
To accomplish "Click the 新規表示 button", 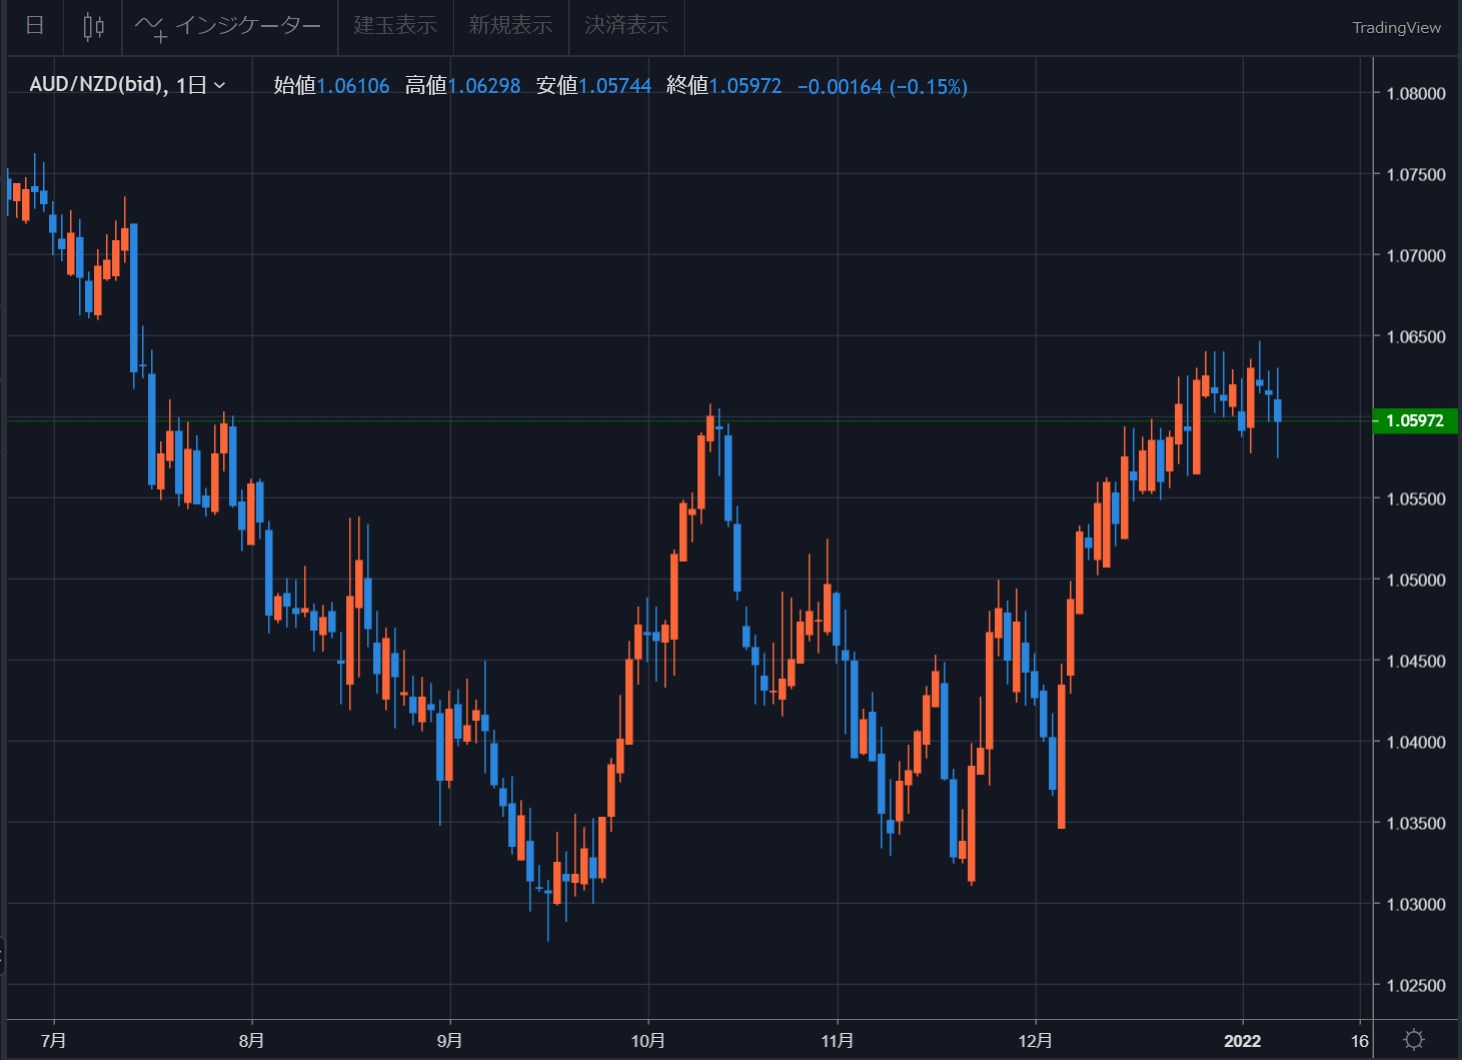I will pyautogui.click(x=511, y=26).
